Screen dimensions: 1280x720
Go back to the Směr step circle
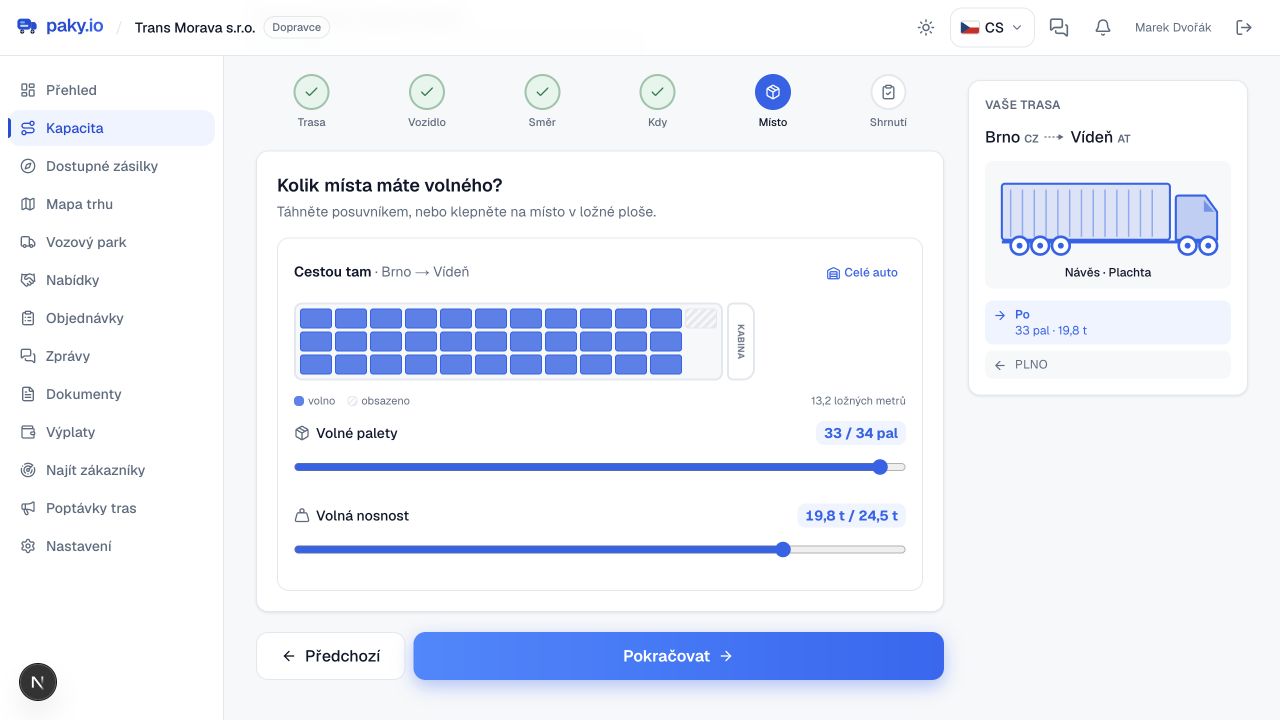pyautogui.click(x=542, y=92)
